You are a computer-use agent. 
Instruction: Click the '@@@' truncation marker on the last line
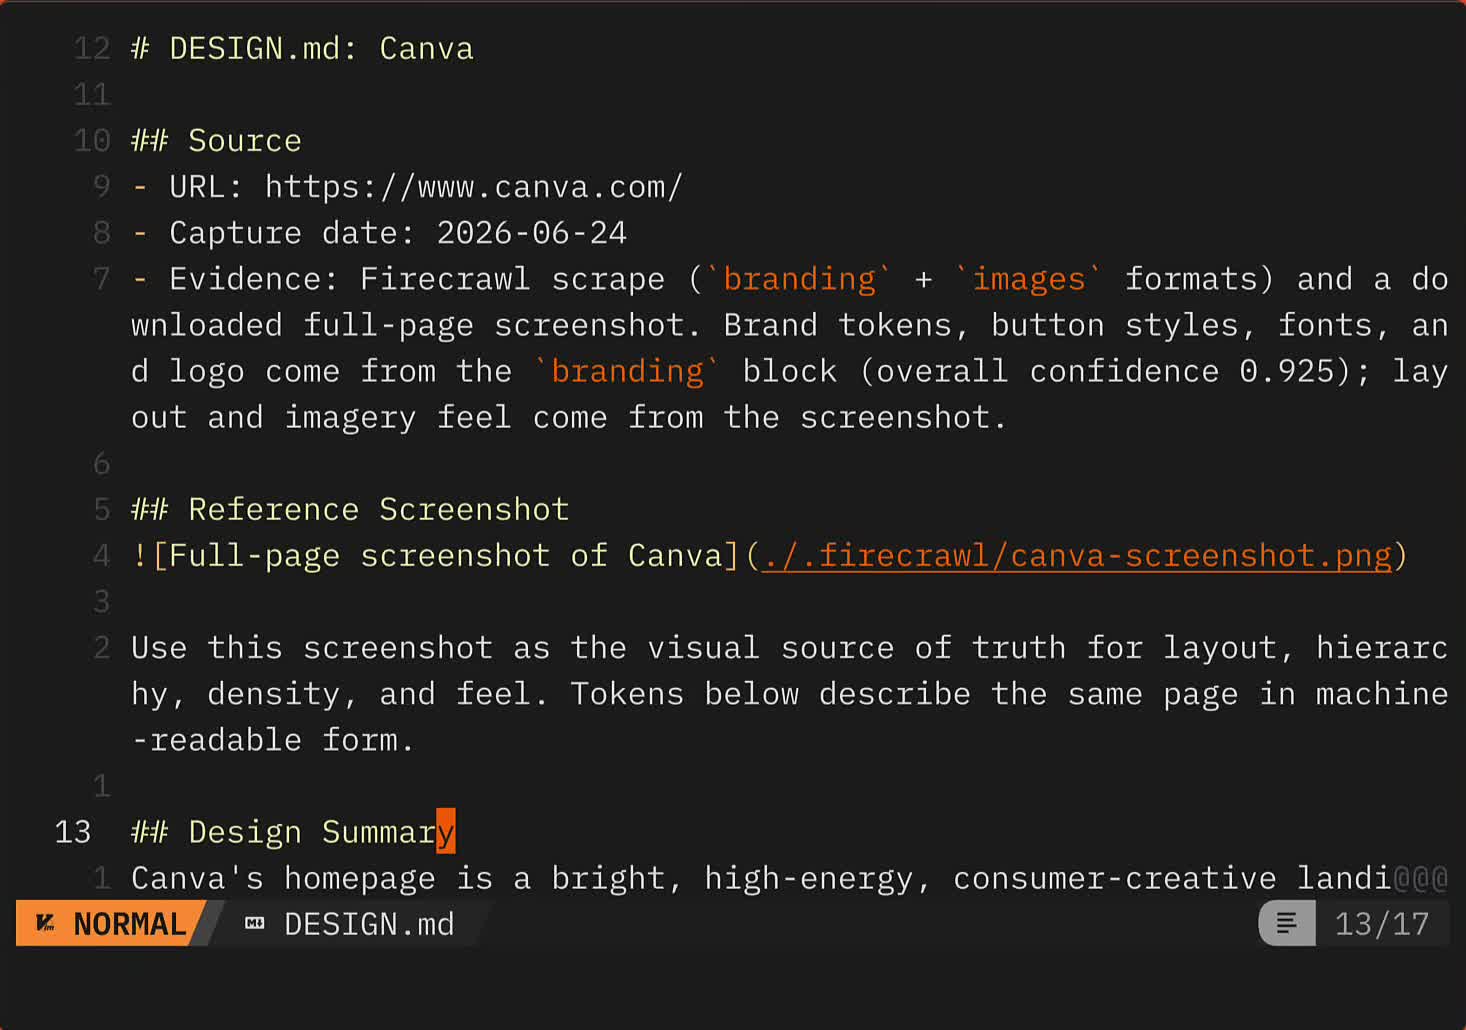pos(1420,877)
